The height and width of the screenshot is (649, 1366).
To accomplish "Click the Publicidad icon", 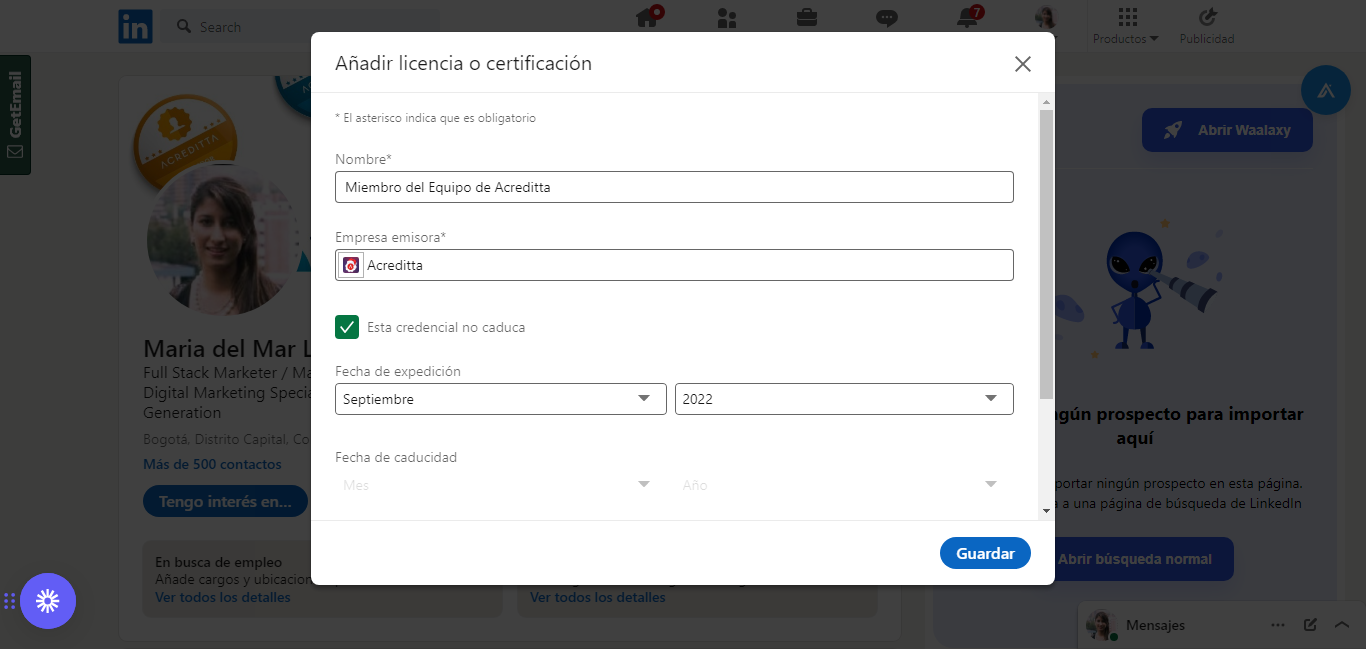I will [1207, 17].
